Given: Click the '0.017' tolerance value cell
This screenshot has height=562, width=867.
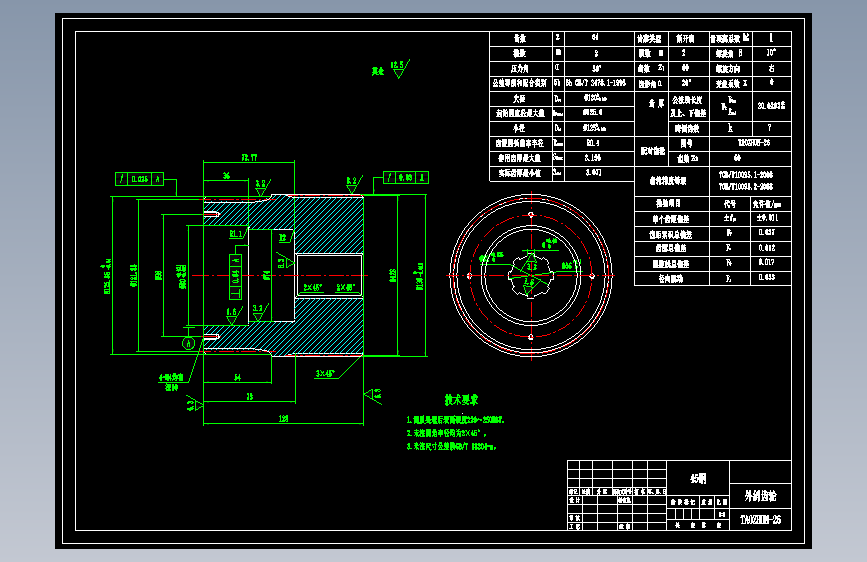Looking at the screenshot, I should 771,263.
